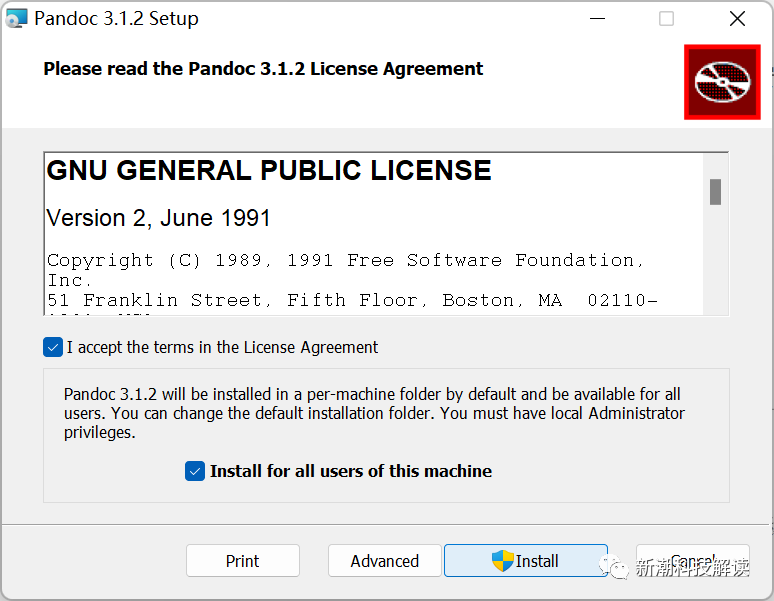Close the Pandoc Setup window
774x601 pixels.
(x=737, y=18)
